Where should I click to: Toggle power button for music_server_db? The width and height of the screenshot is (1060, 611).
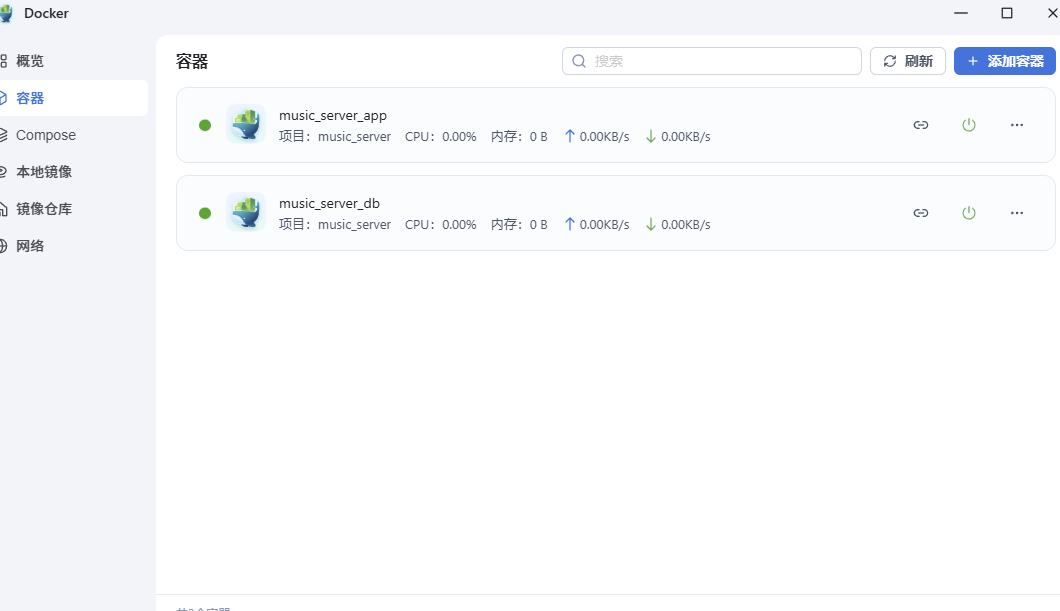coord(969,213)
